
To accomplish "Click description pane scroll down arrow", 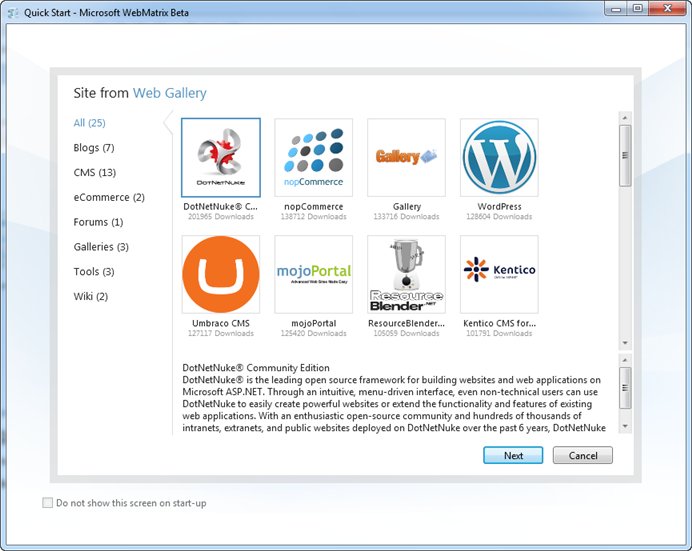I will (x=625, y=426).
